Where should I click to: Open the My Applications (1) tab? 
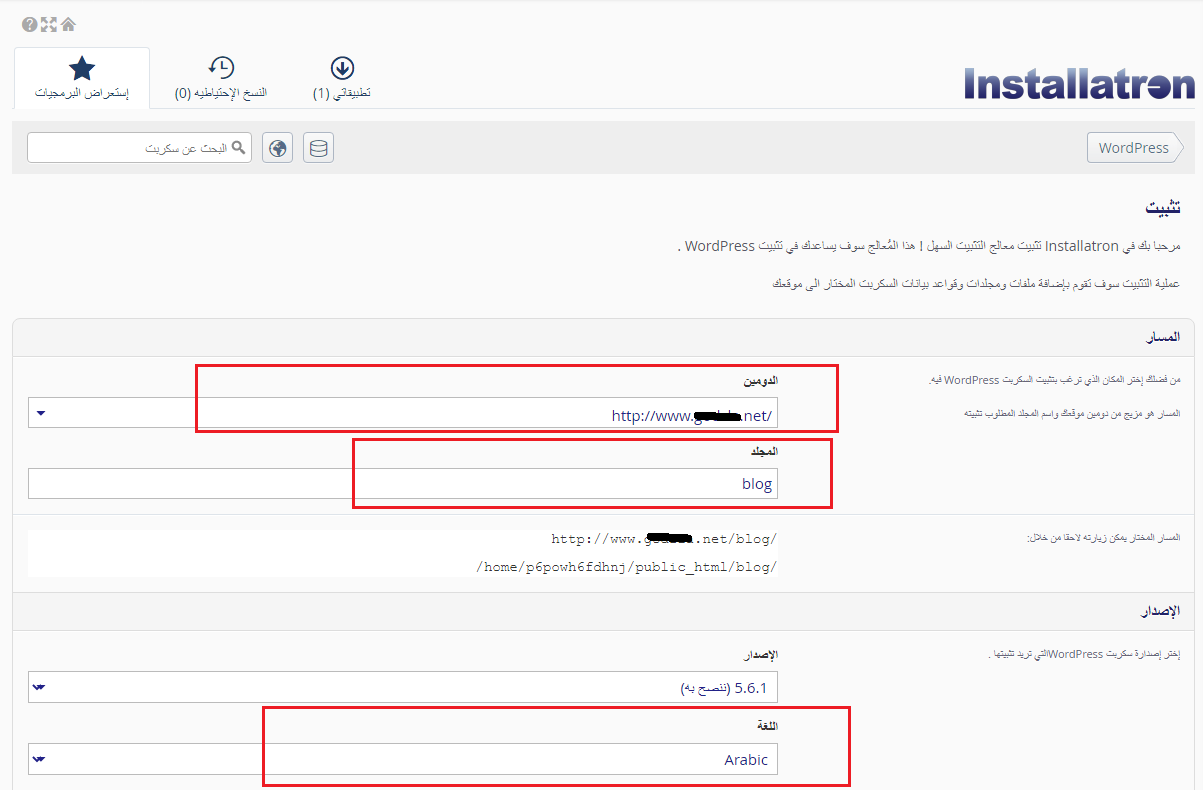[x=342, y=78]
